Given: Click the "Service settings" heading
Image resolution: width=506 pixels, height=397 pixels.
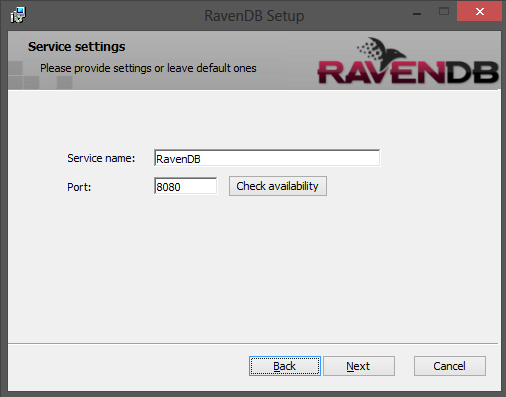Looking at the screenshot, I should click(76, 47).
